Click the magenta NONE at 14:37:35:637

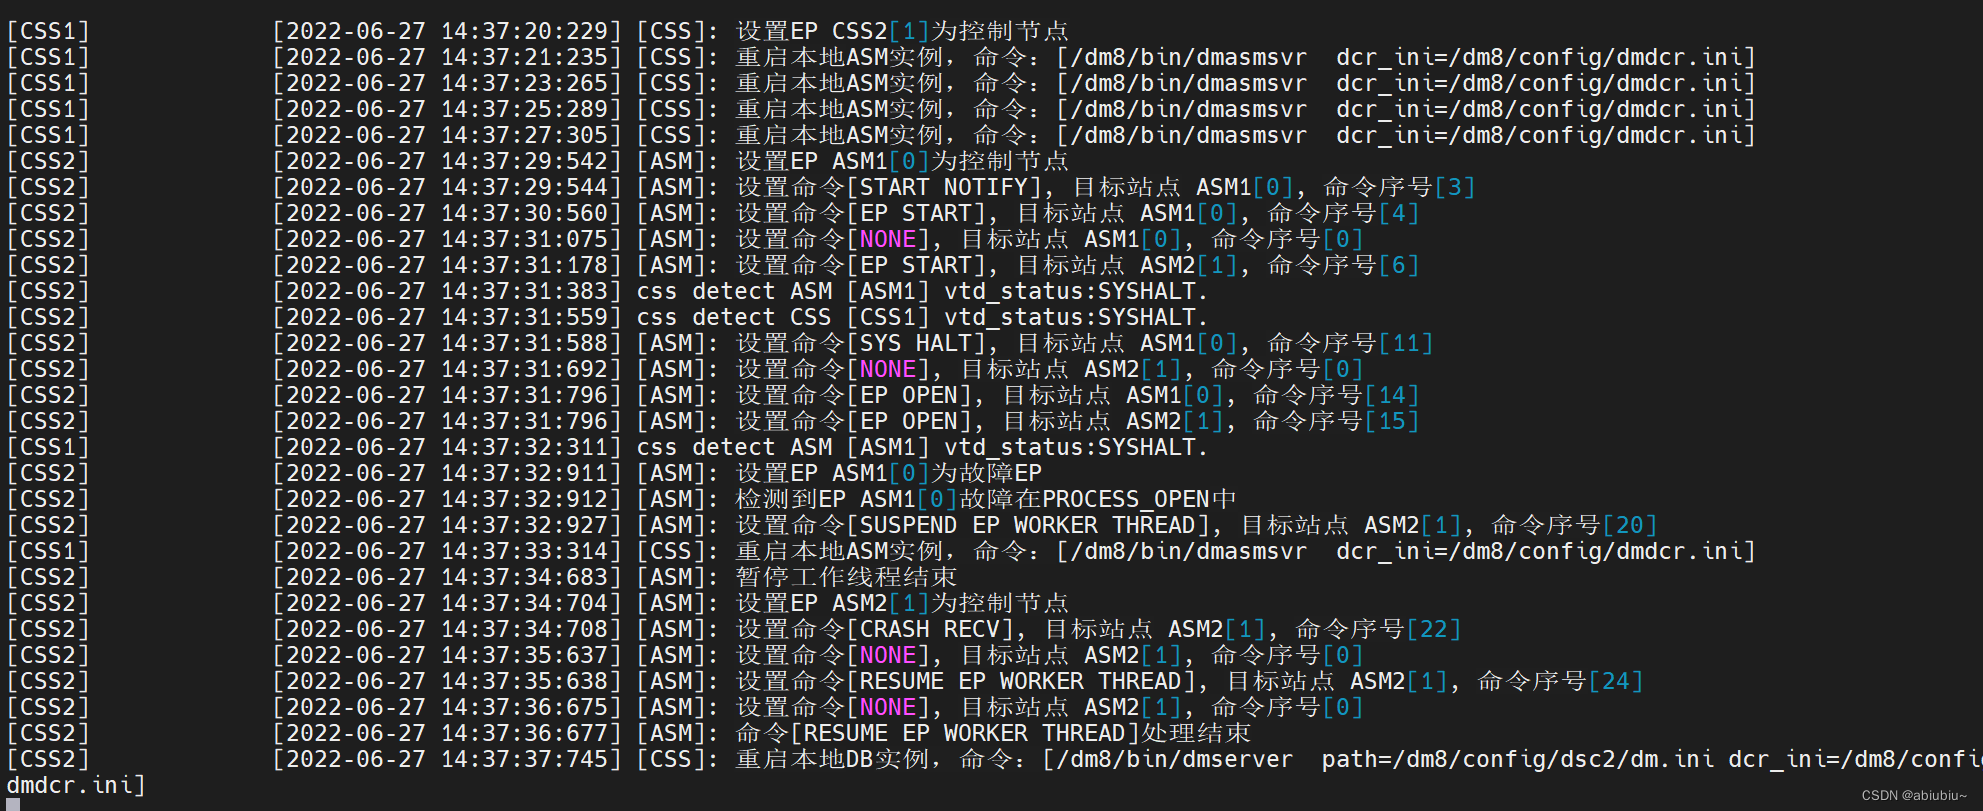point(888,656)
